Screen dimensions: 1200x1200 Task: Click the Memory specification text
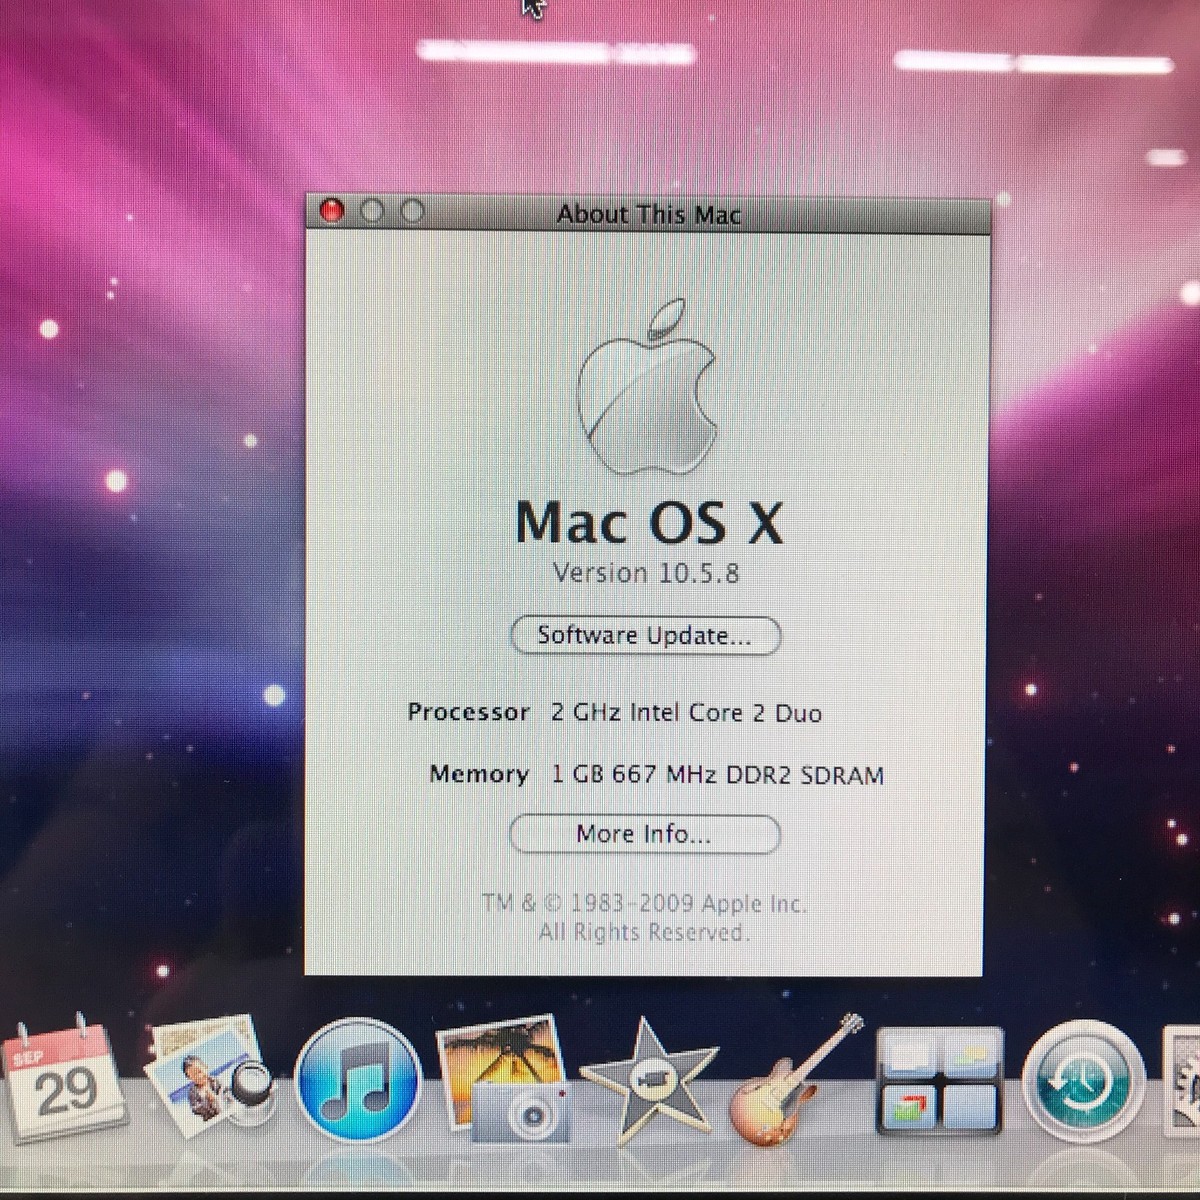click(x=657, y=774)
